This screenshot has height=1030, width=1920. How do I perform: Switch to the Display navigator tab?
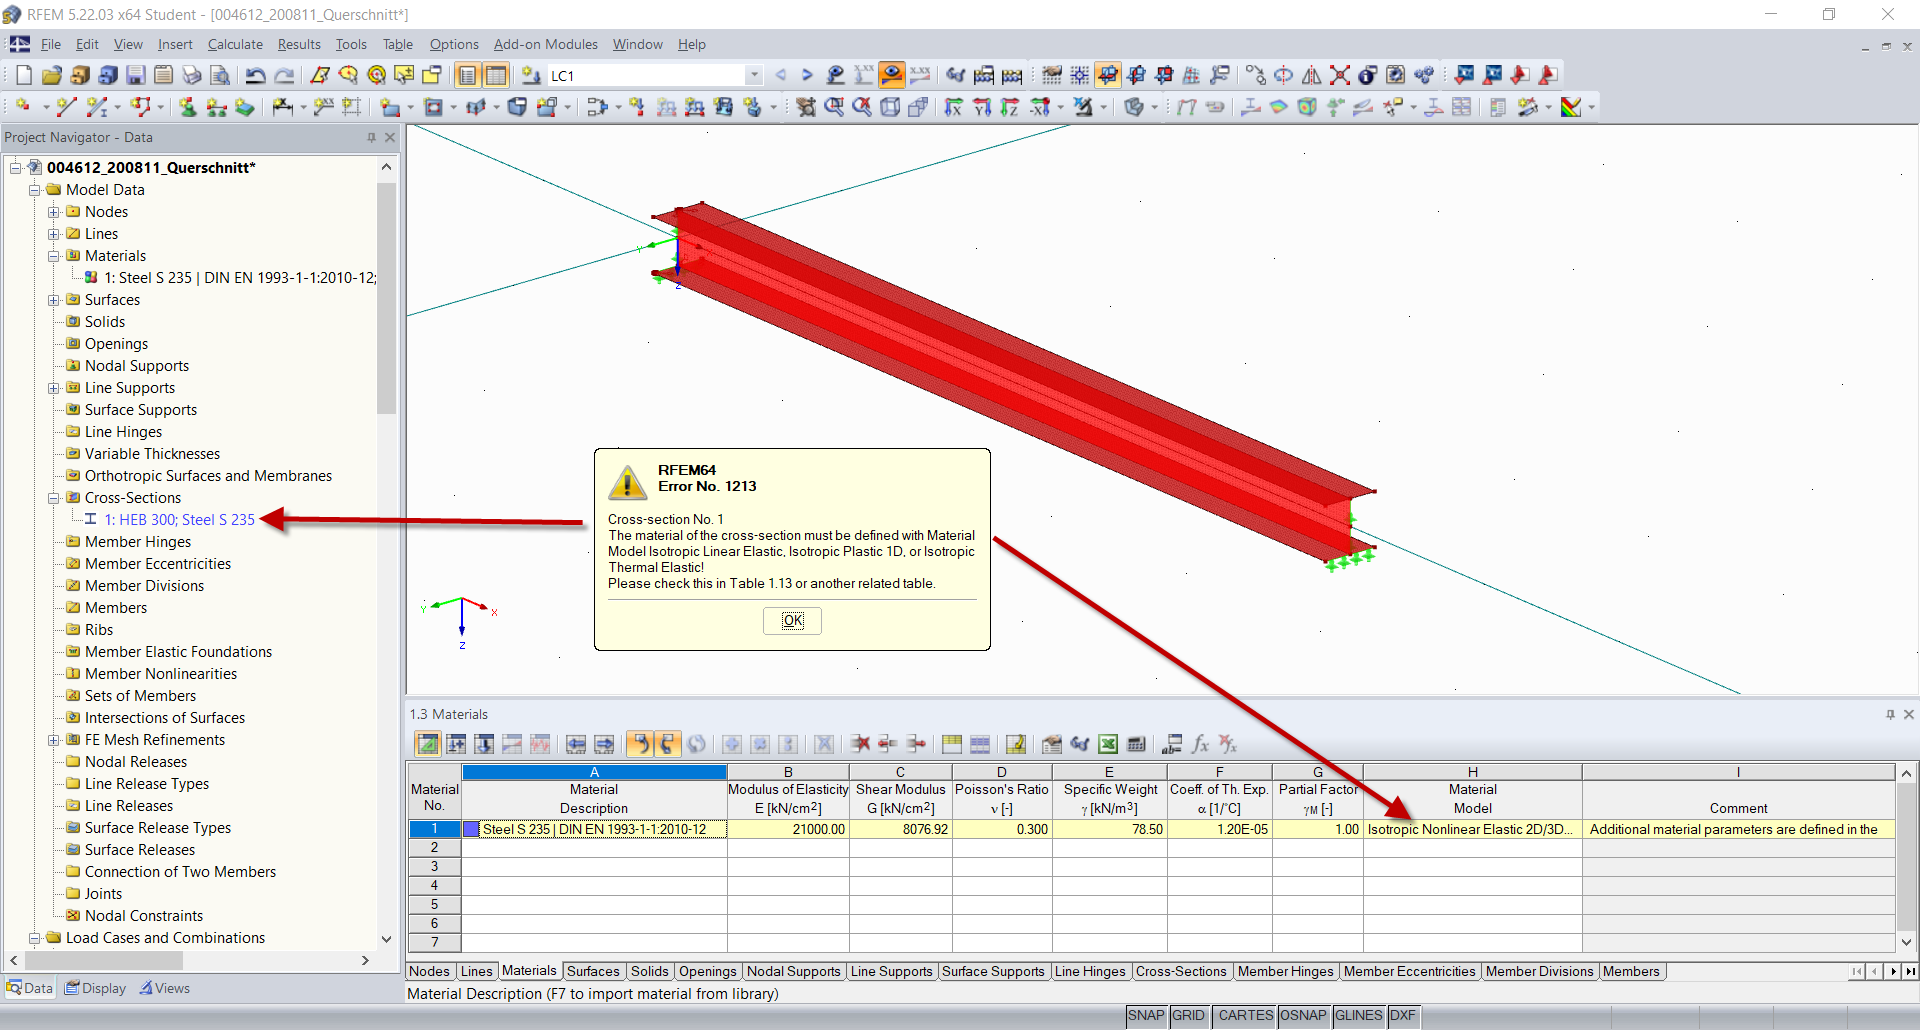click(x=96, y=988)
